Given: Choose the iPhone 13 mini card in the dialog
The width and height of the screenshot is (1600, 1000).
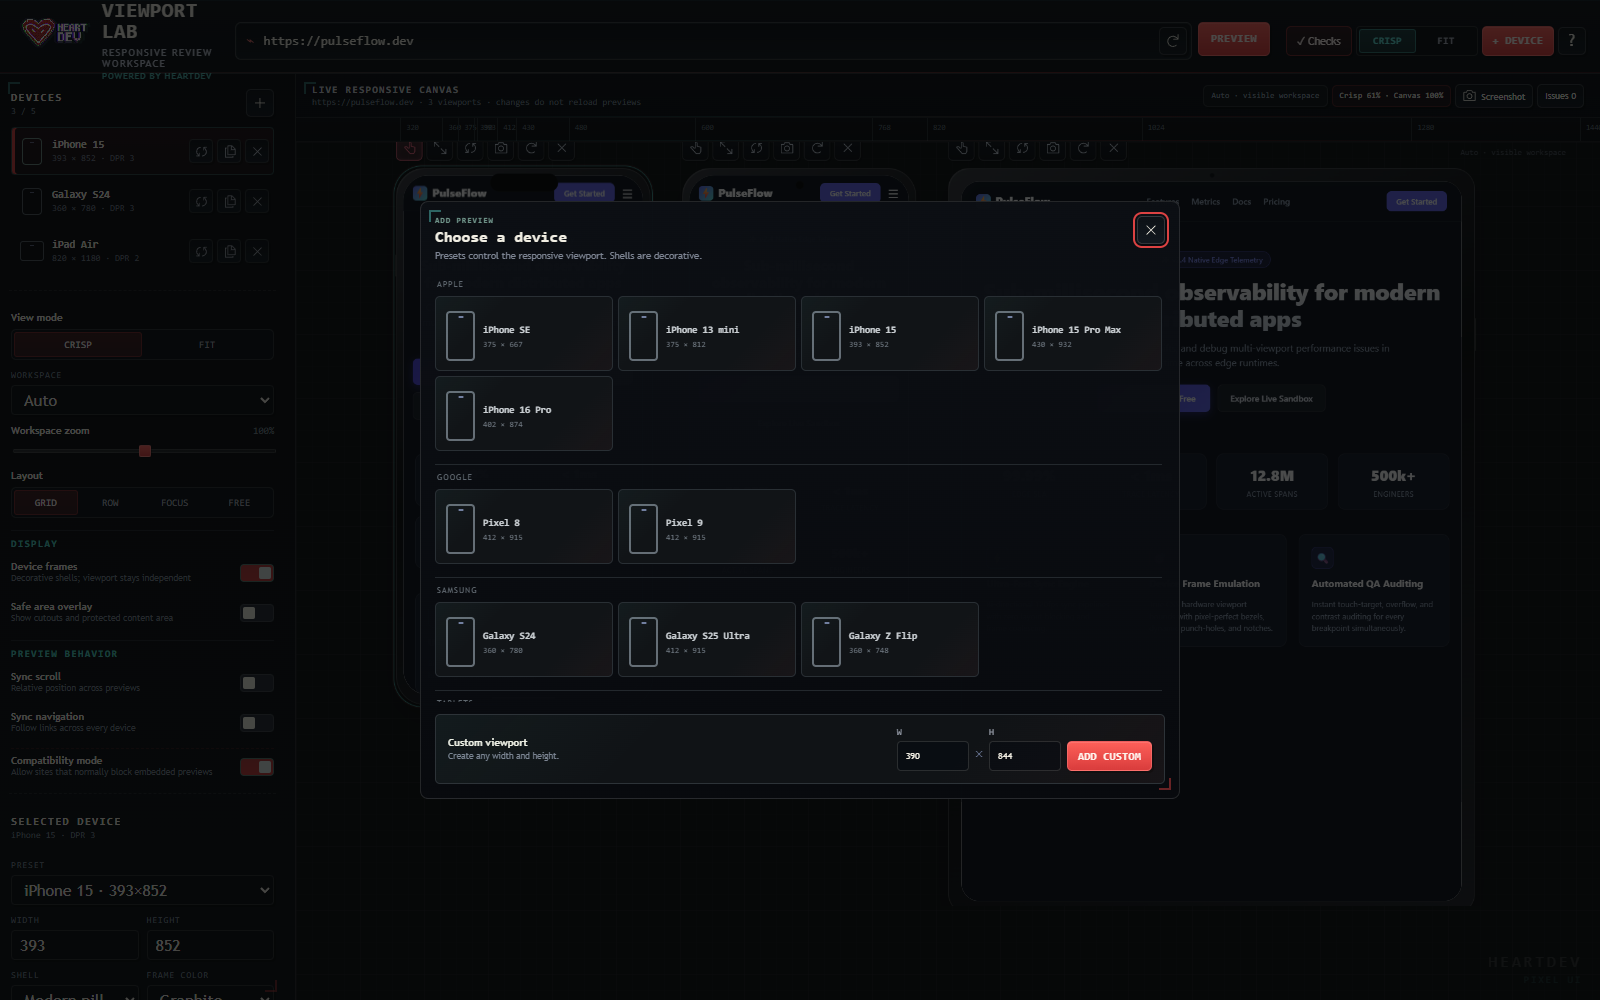Looking at the screenshot, I should pos(707,334).
